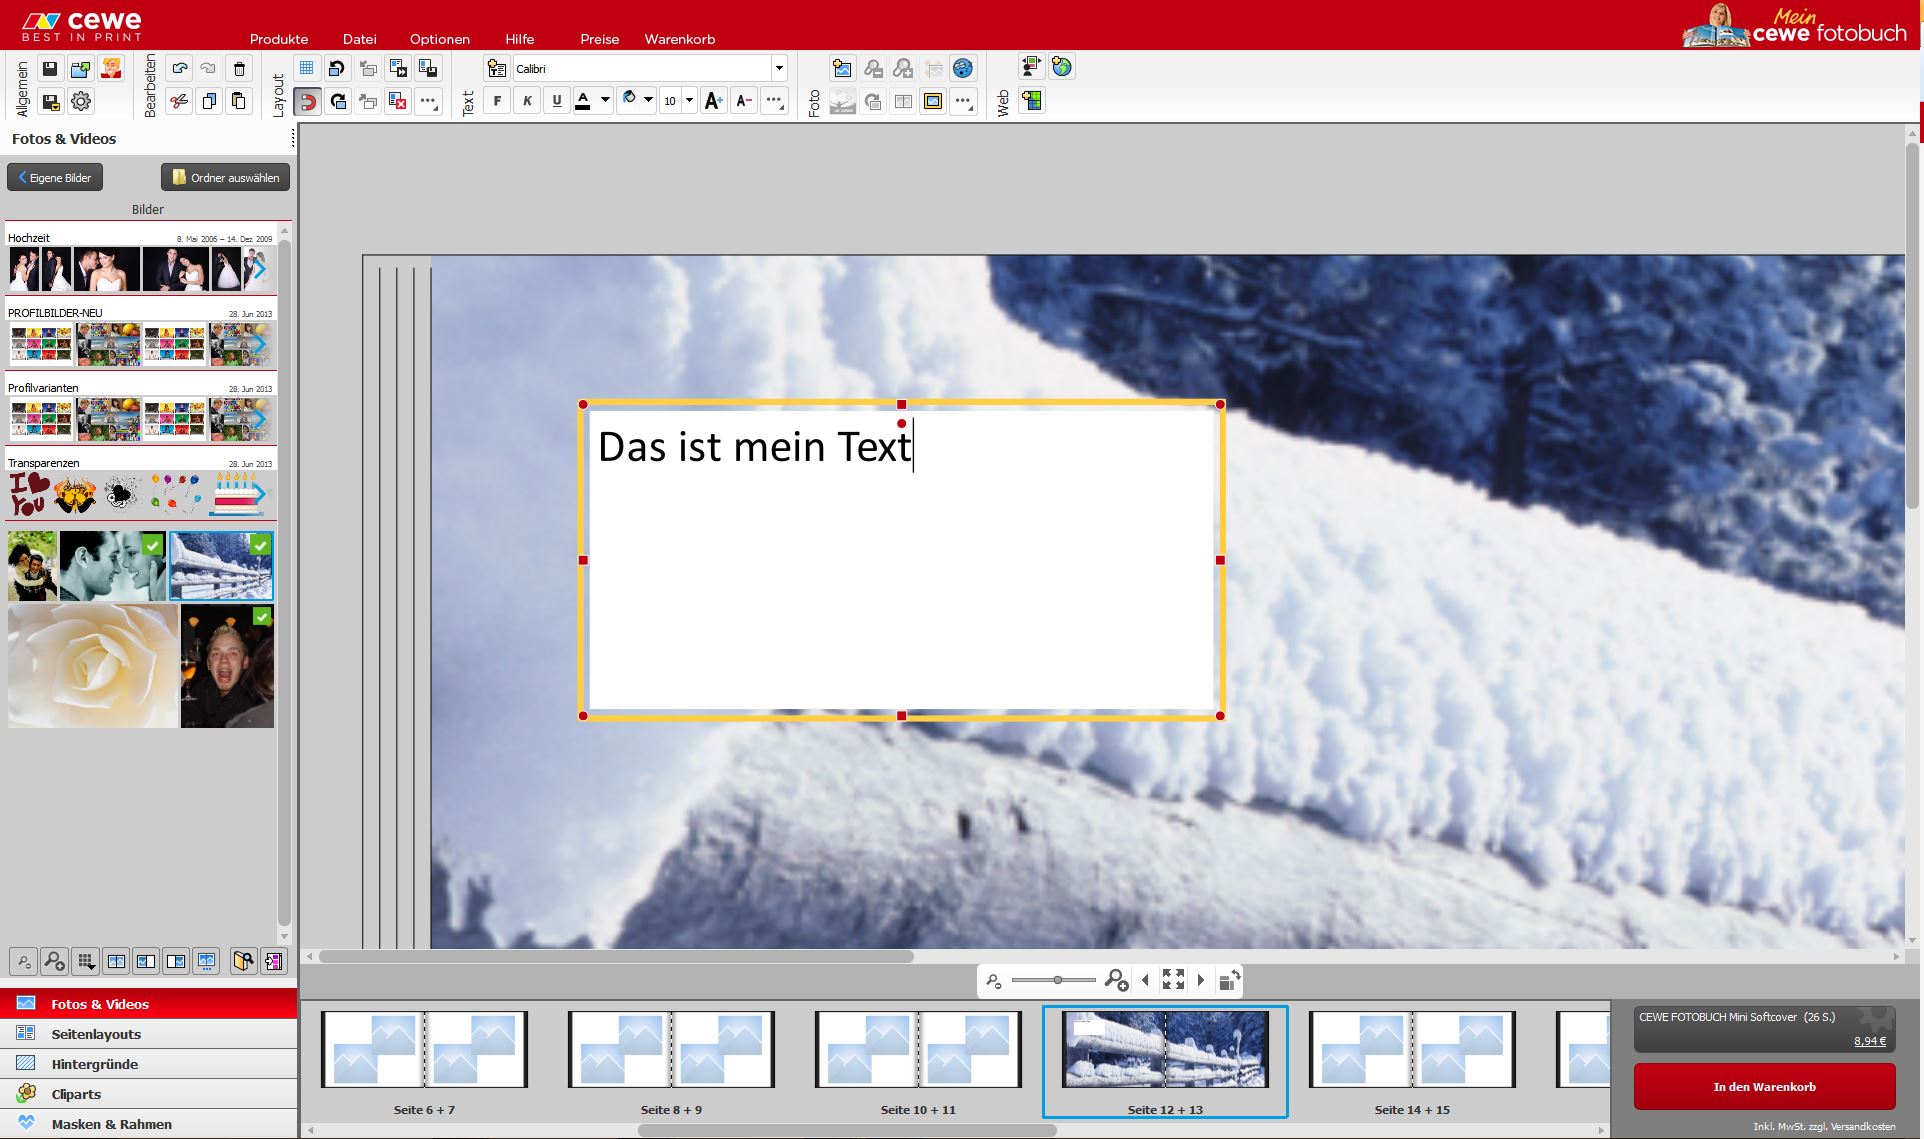Screen dimensions: 1924x1139
Task: Click the zoom slider handle
Action: [1057, 980]
